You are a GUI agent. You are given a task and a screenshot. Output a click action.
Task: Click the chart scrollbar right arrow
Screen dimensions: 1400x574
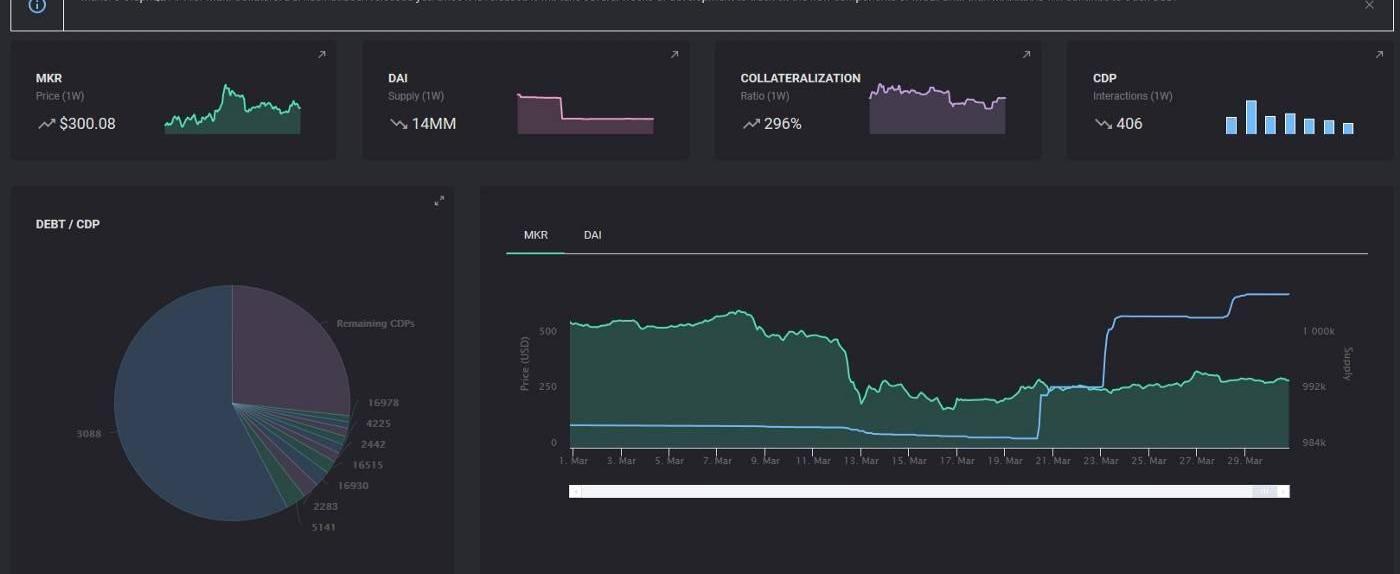(1284, 491)
